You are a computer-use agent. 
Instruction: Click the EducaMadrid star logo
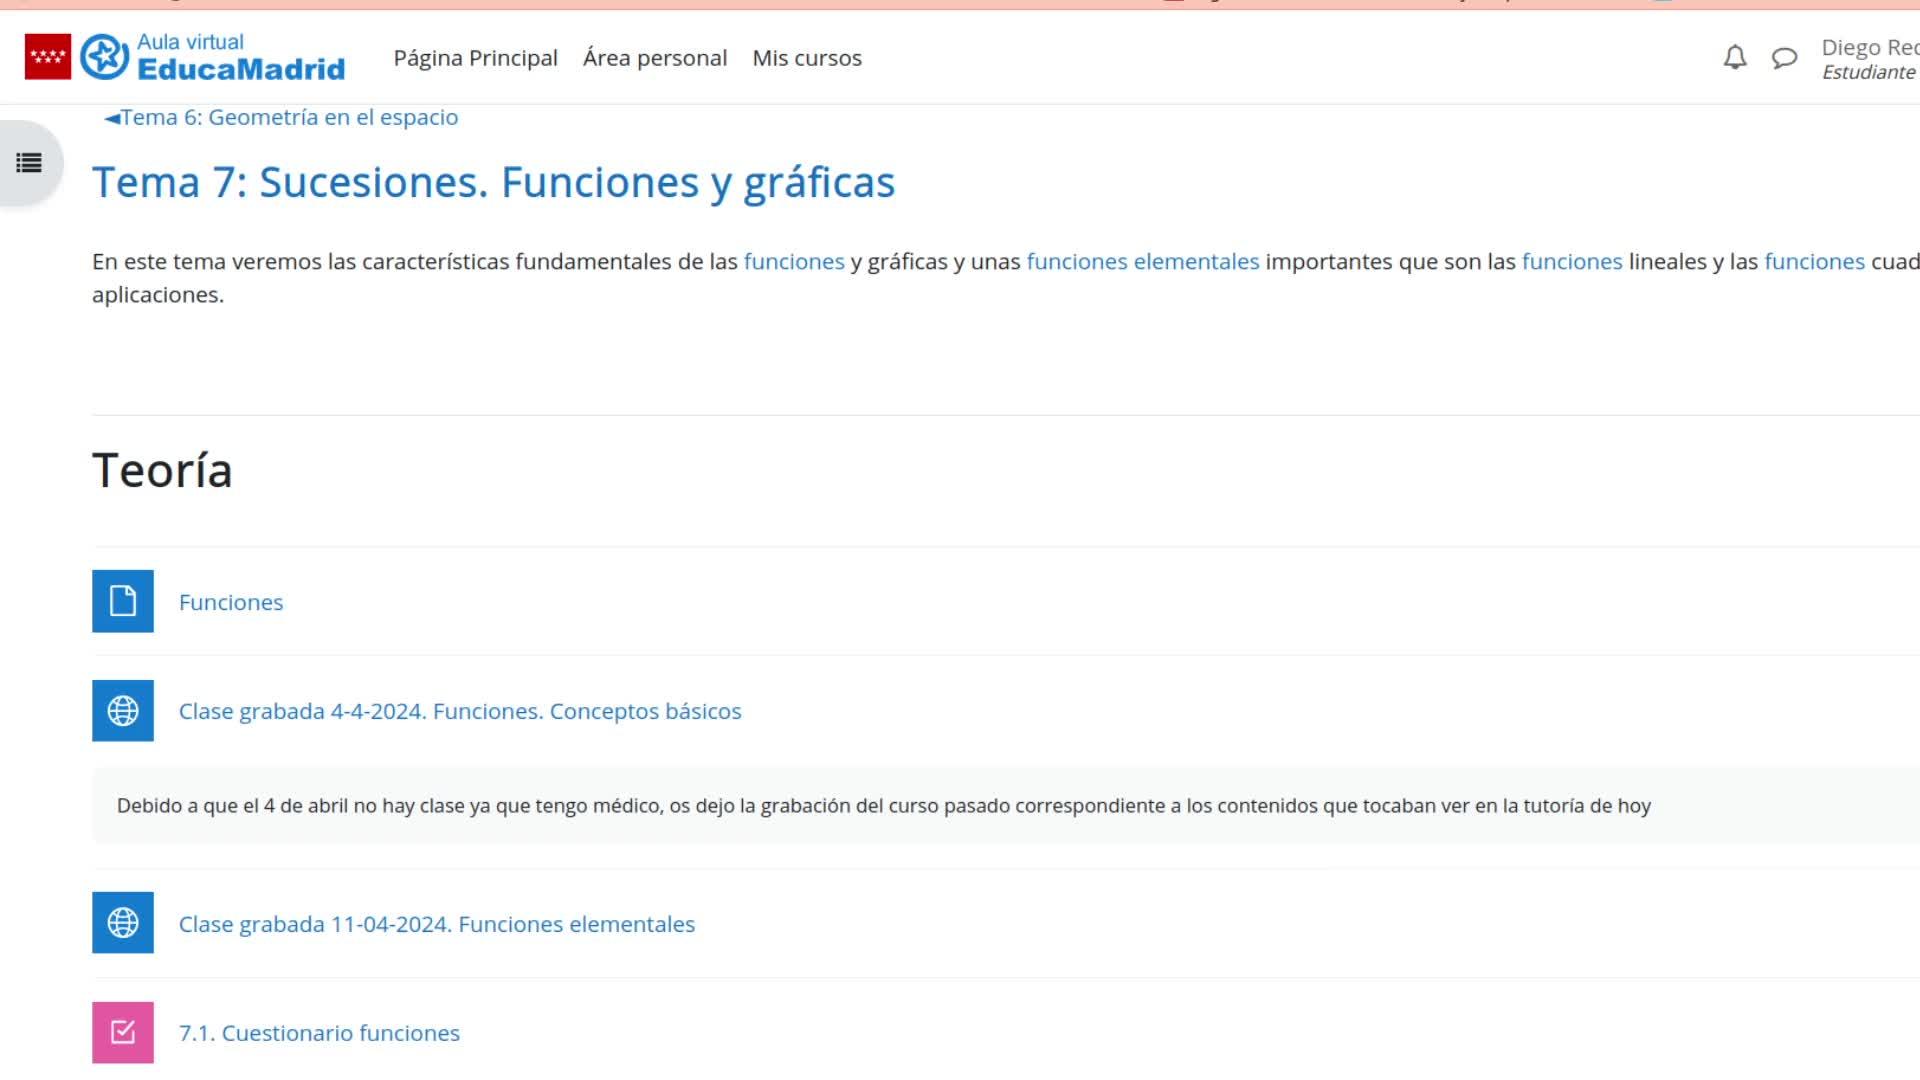(105, 57)
